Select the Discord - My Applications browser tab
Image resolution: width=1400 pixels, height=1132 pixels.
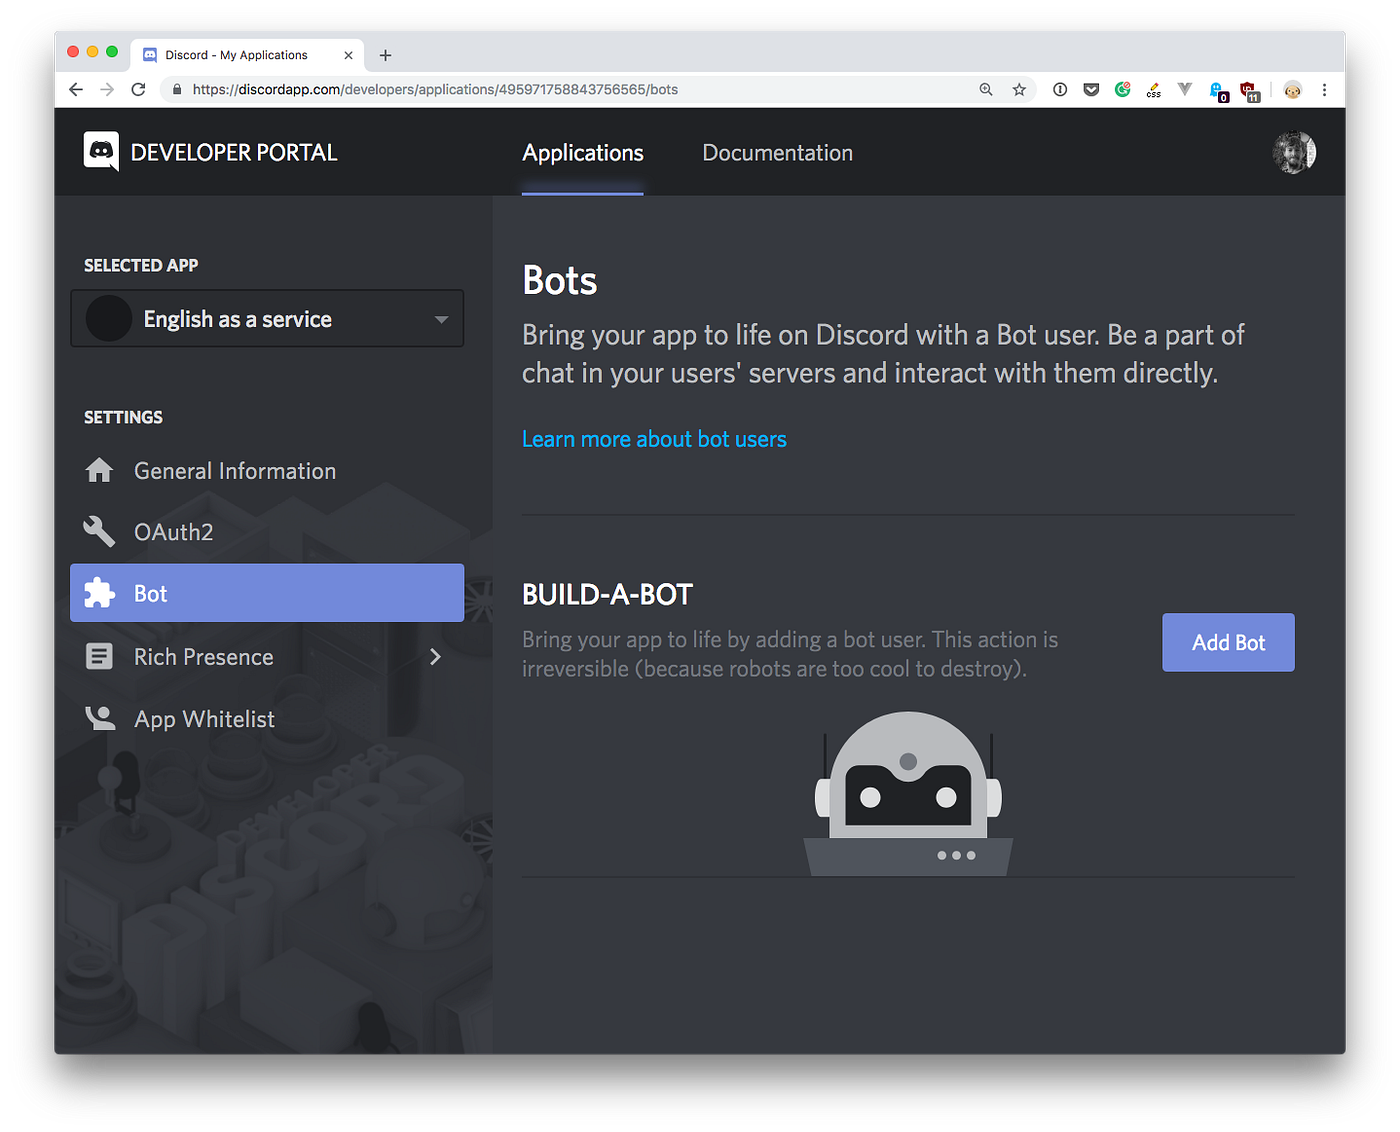point(247,55)
